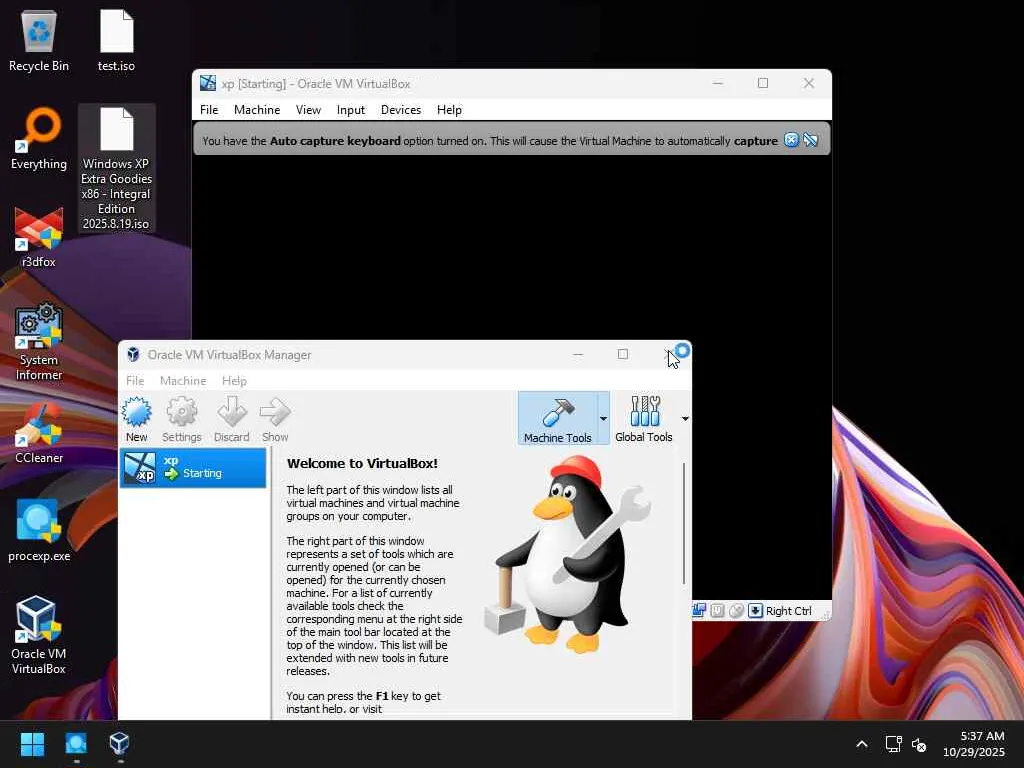Minimize the xp VM window
The image size is (1024, 768).
(718, 83)
